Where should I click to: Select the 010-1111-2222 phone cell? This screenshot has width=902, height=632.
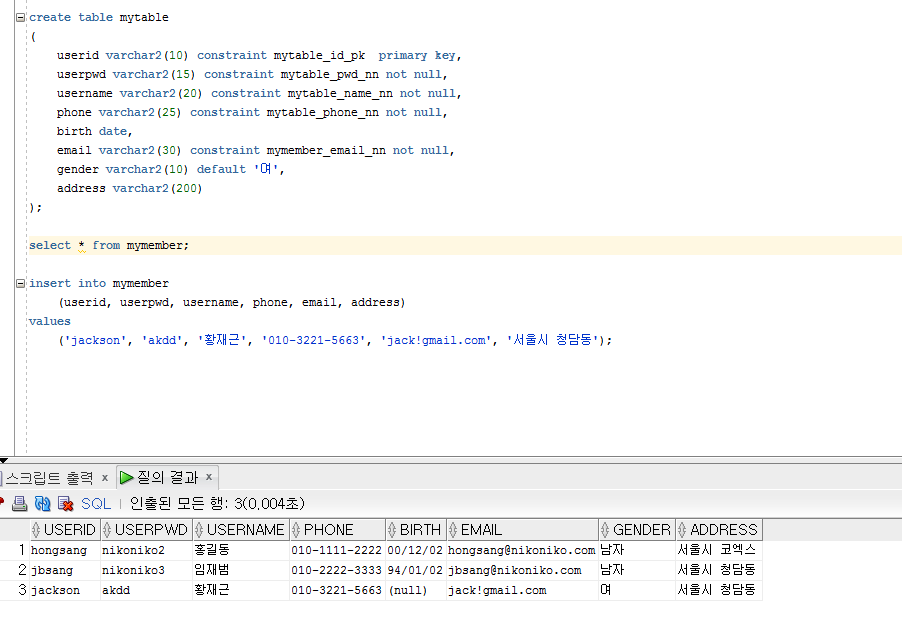tap(338, 550)
